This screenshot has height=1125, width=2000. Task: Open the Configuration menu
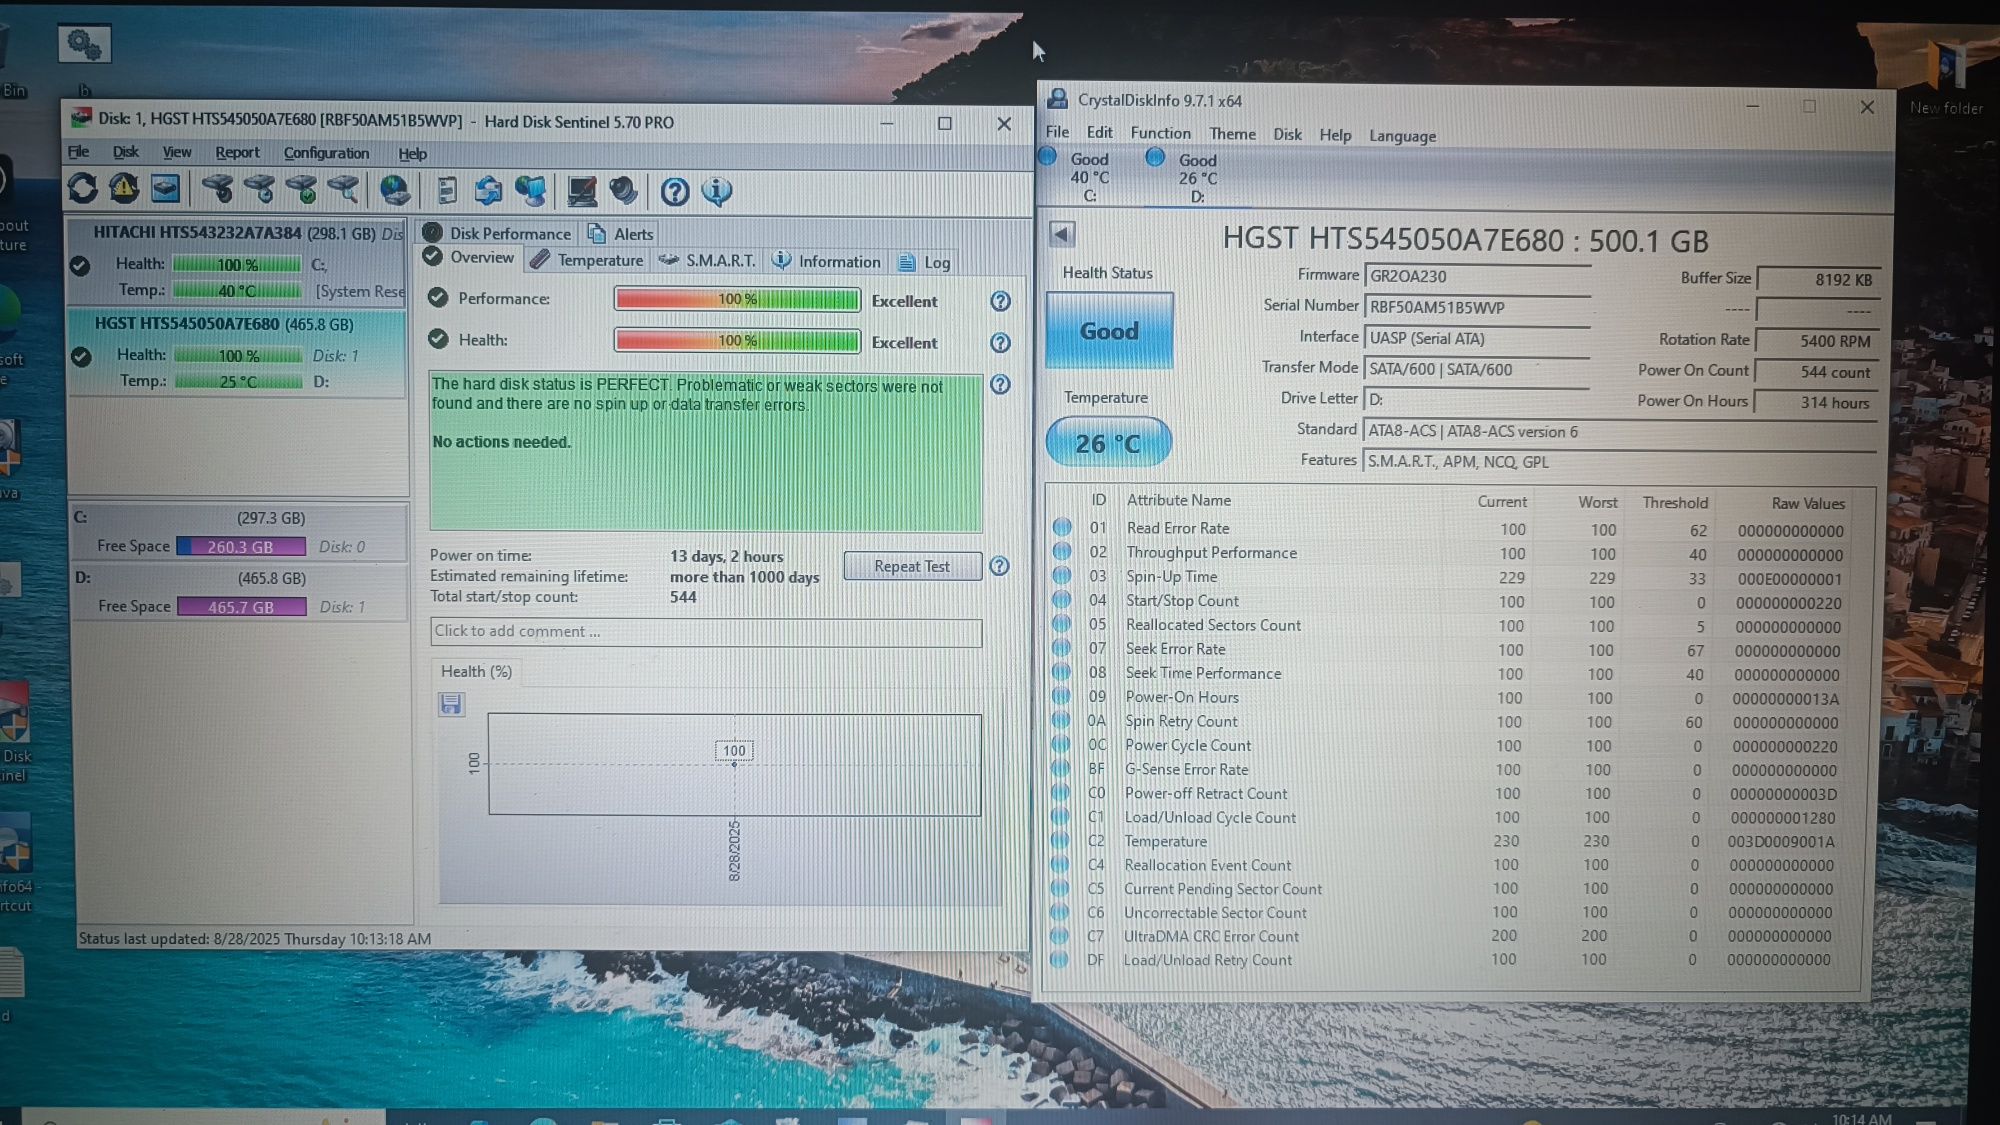point(326,153)
